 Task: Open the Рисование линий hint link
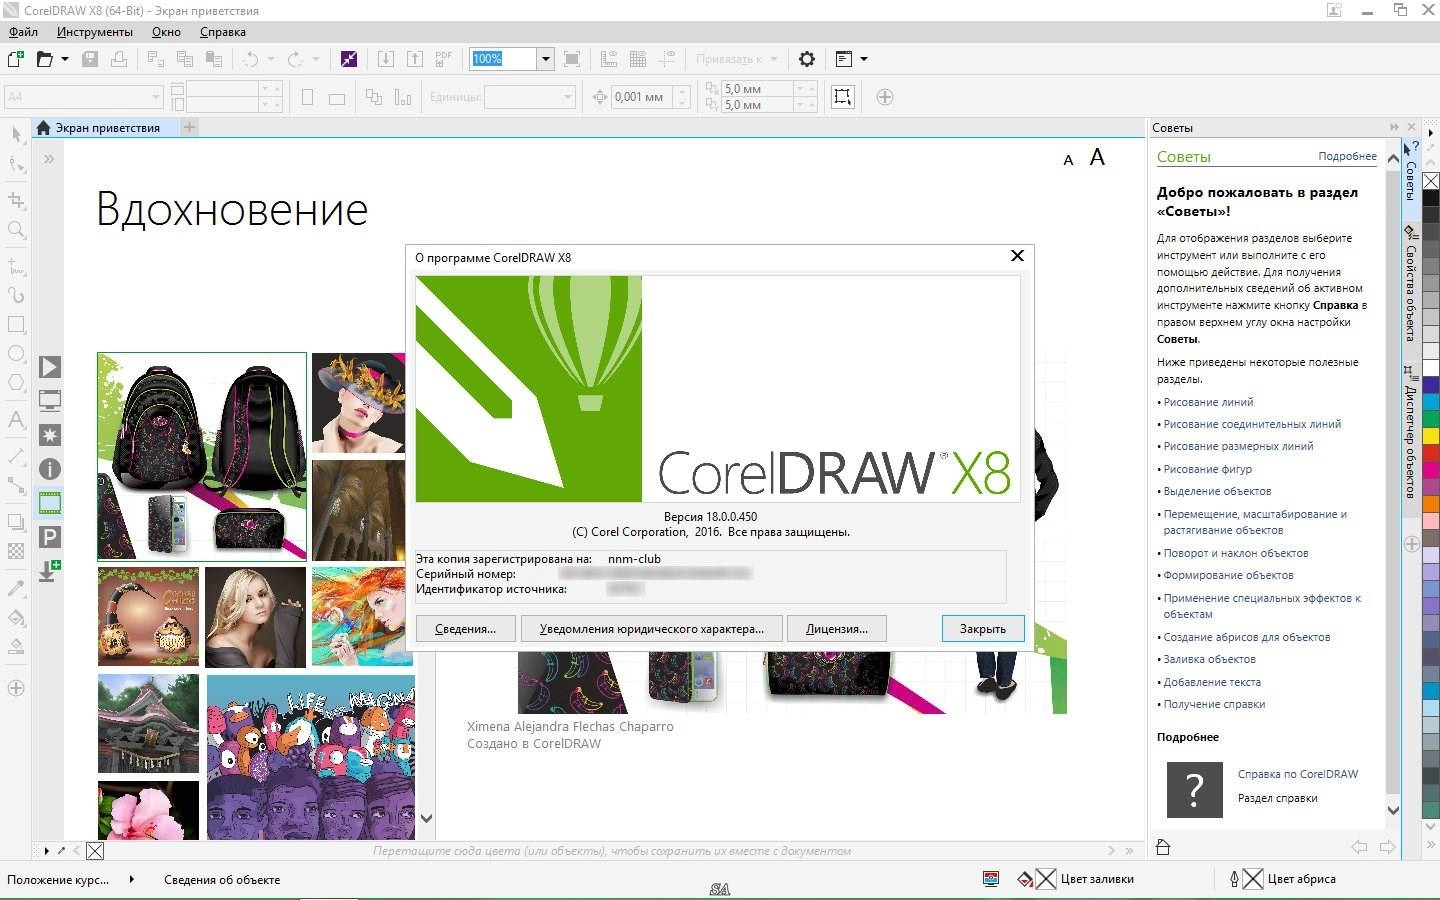click(x=1208, y=402)
